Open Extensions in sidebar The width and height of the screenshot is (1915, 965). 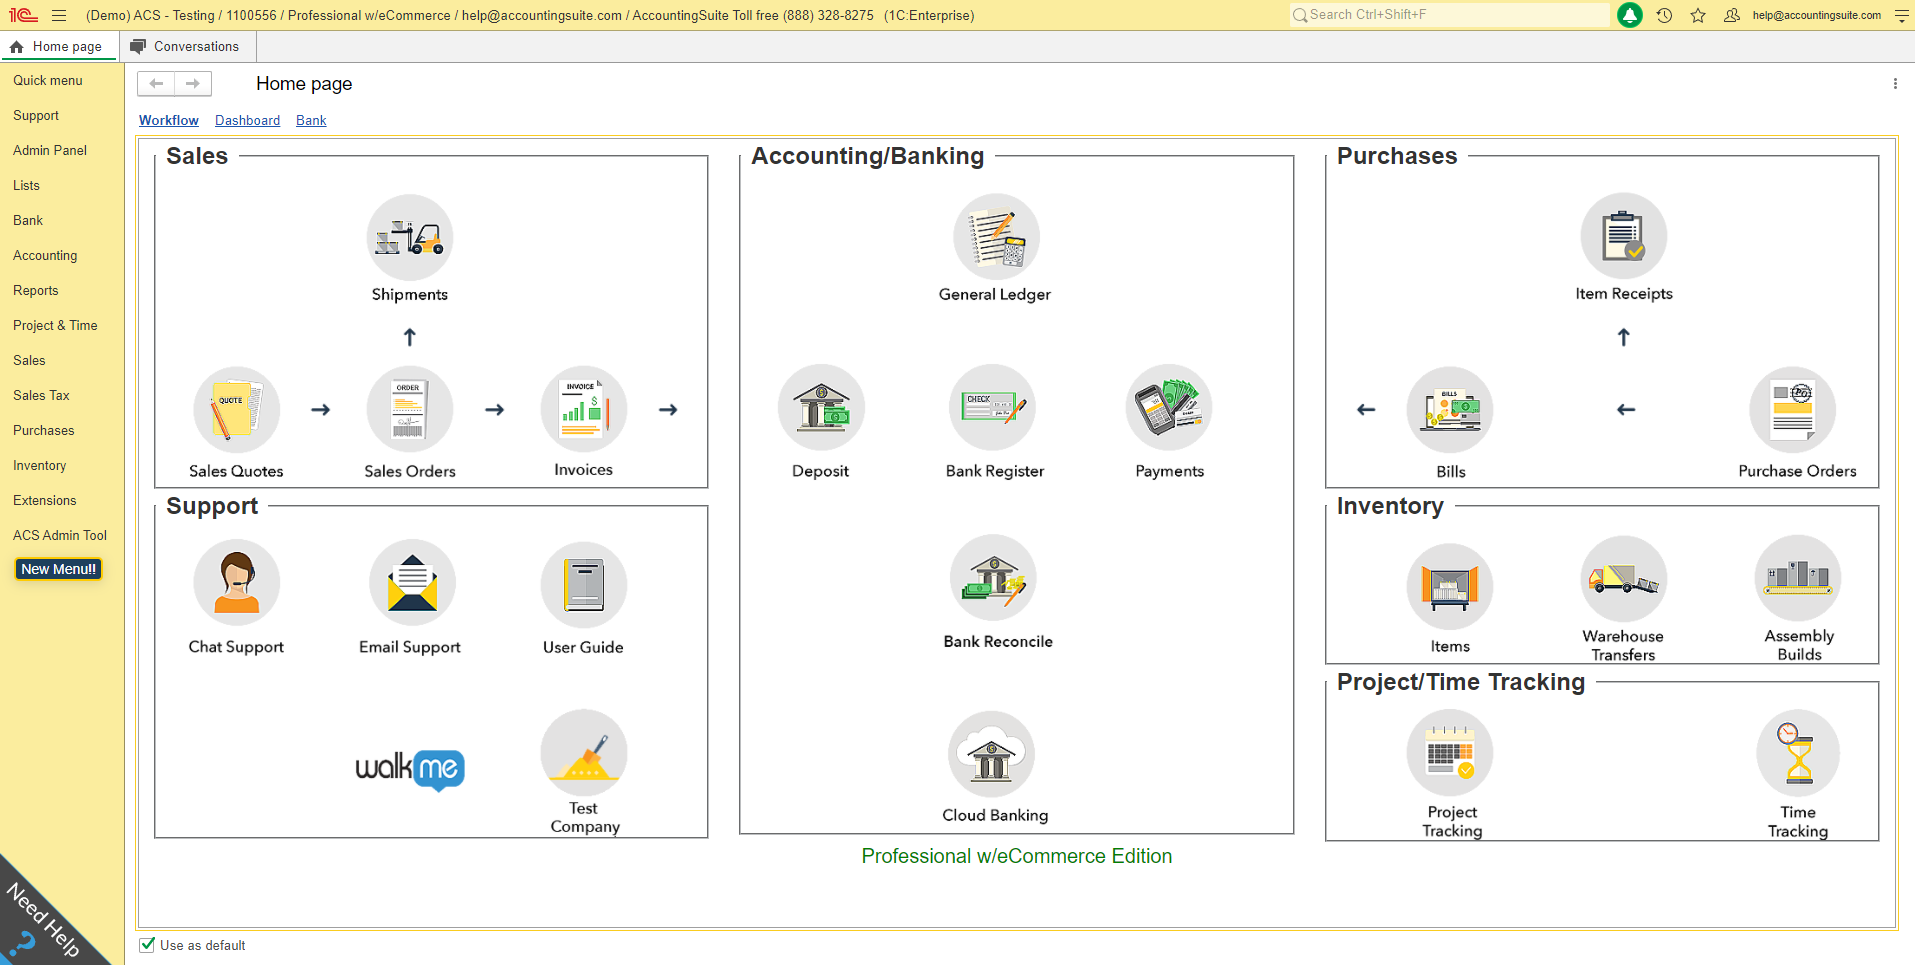coord(45,500)
